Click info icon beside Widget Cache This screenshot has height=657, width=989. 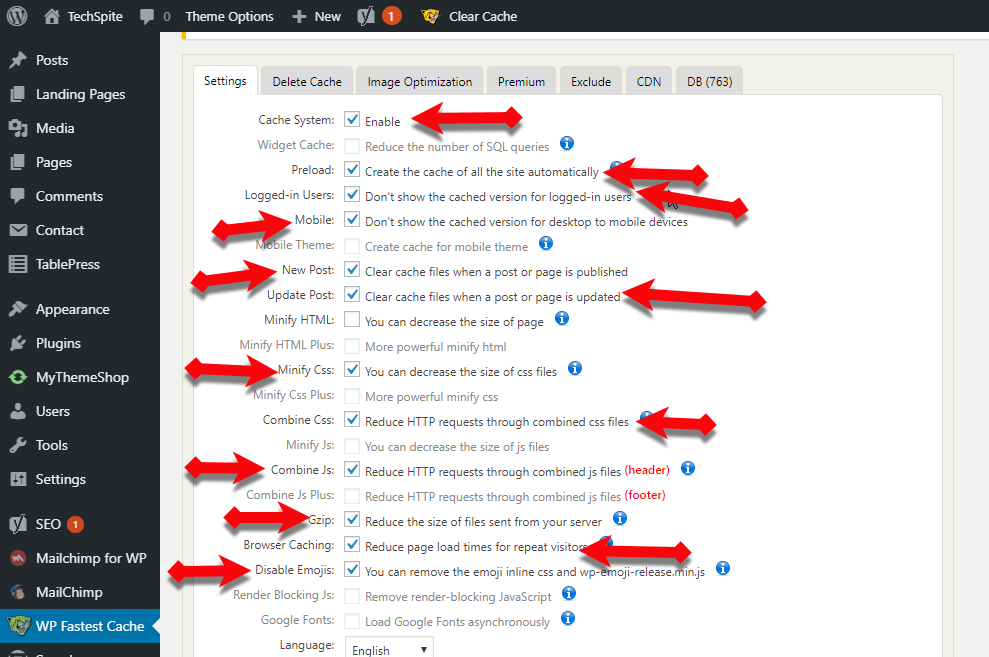coord(567,144)
